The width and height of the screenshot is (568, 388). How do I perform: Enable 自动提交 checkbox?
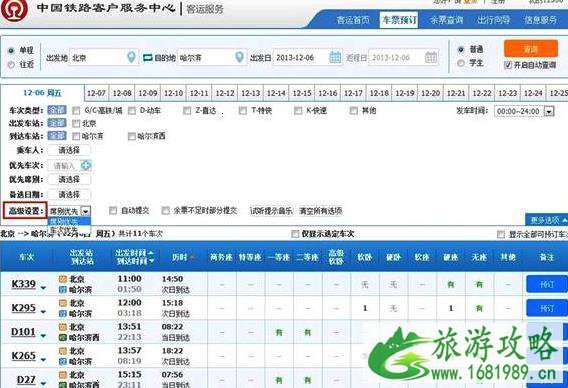pyautogui.click(x=113, y=210)
